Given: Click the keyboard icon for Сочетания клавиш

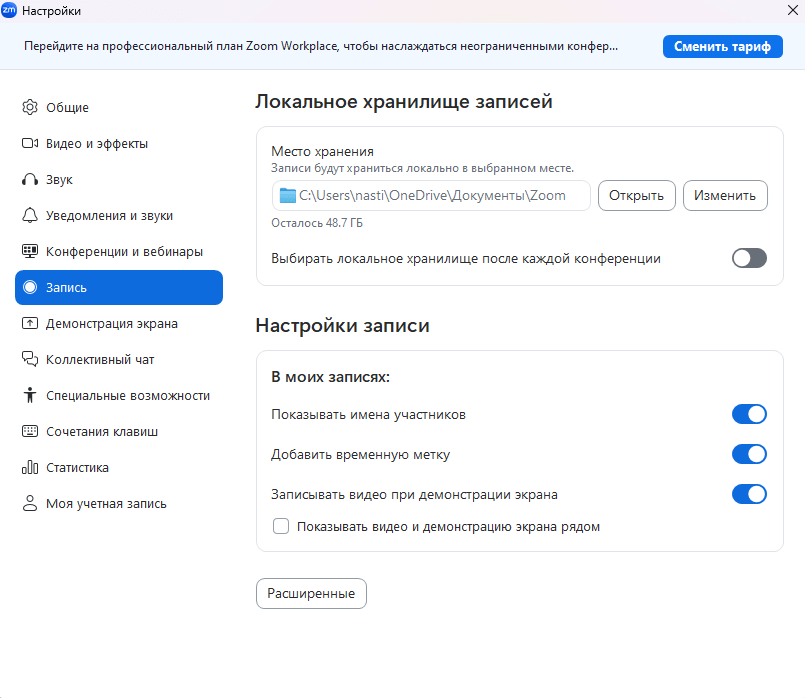Looking at the screenshot, I should point(30,432).
